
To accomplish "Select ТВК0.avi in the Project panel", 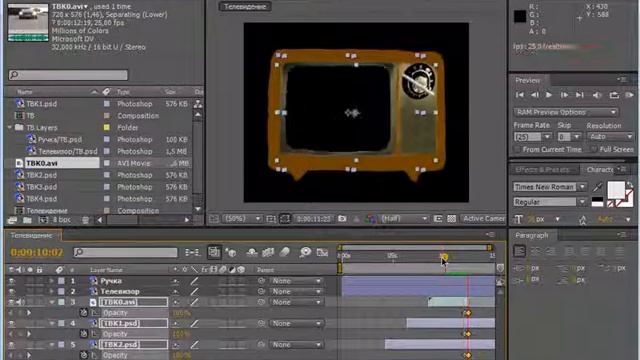I will pyautogui.click(x=42, y=163).
